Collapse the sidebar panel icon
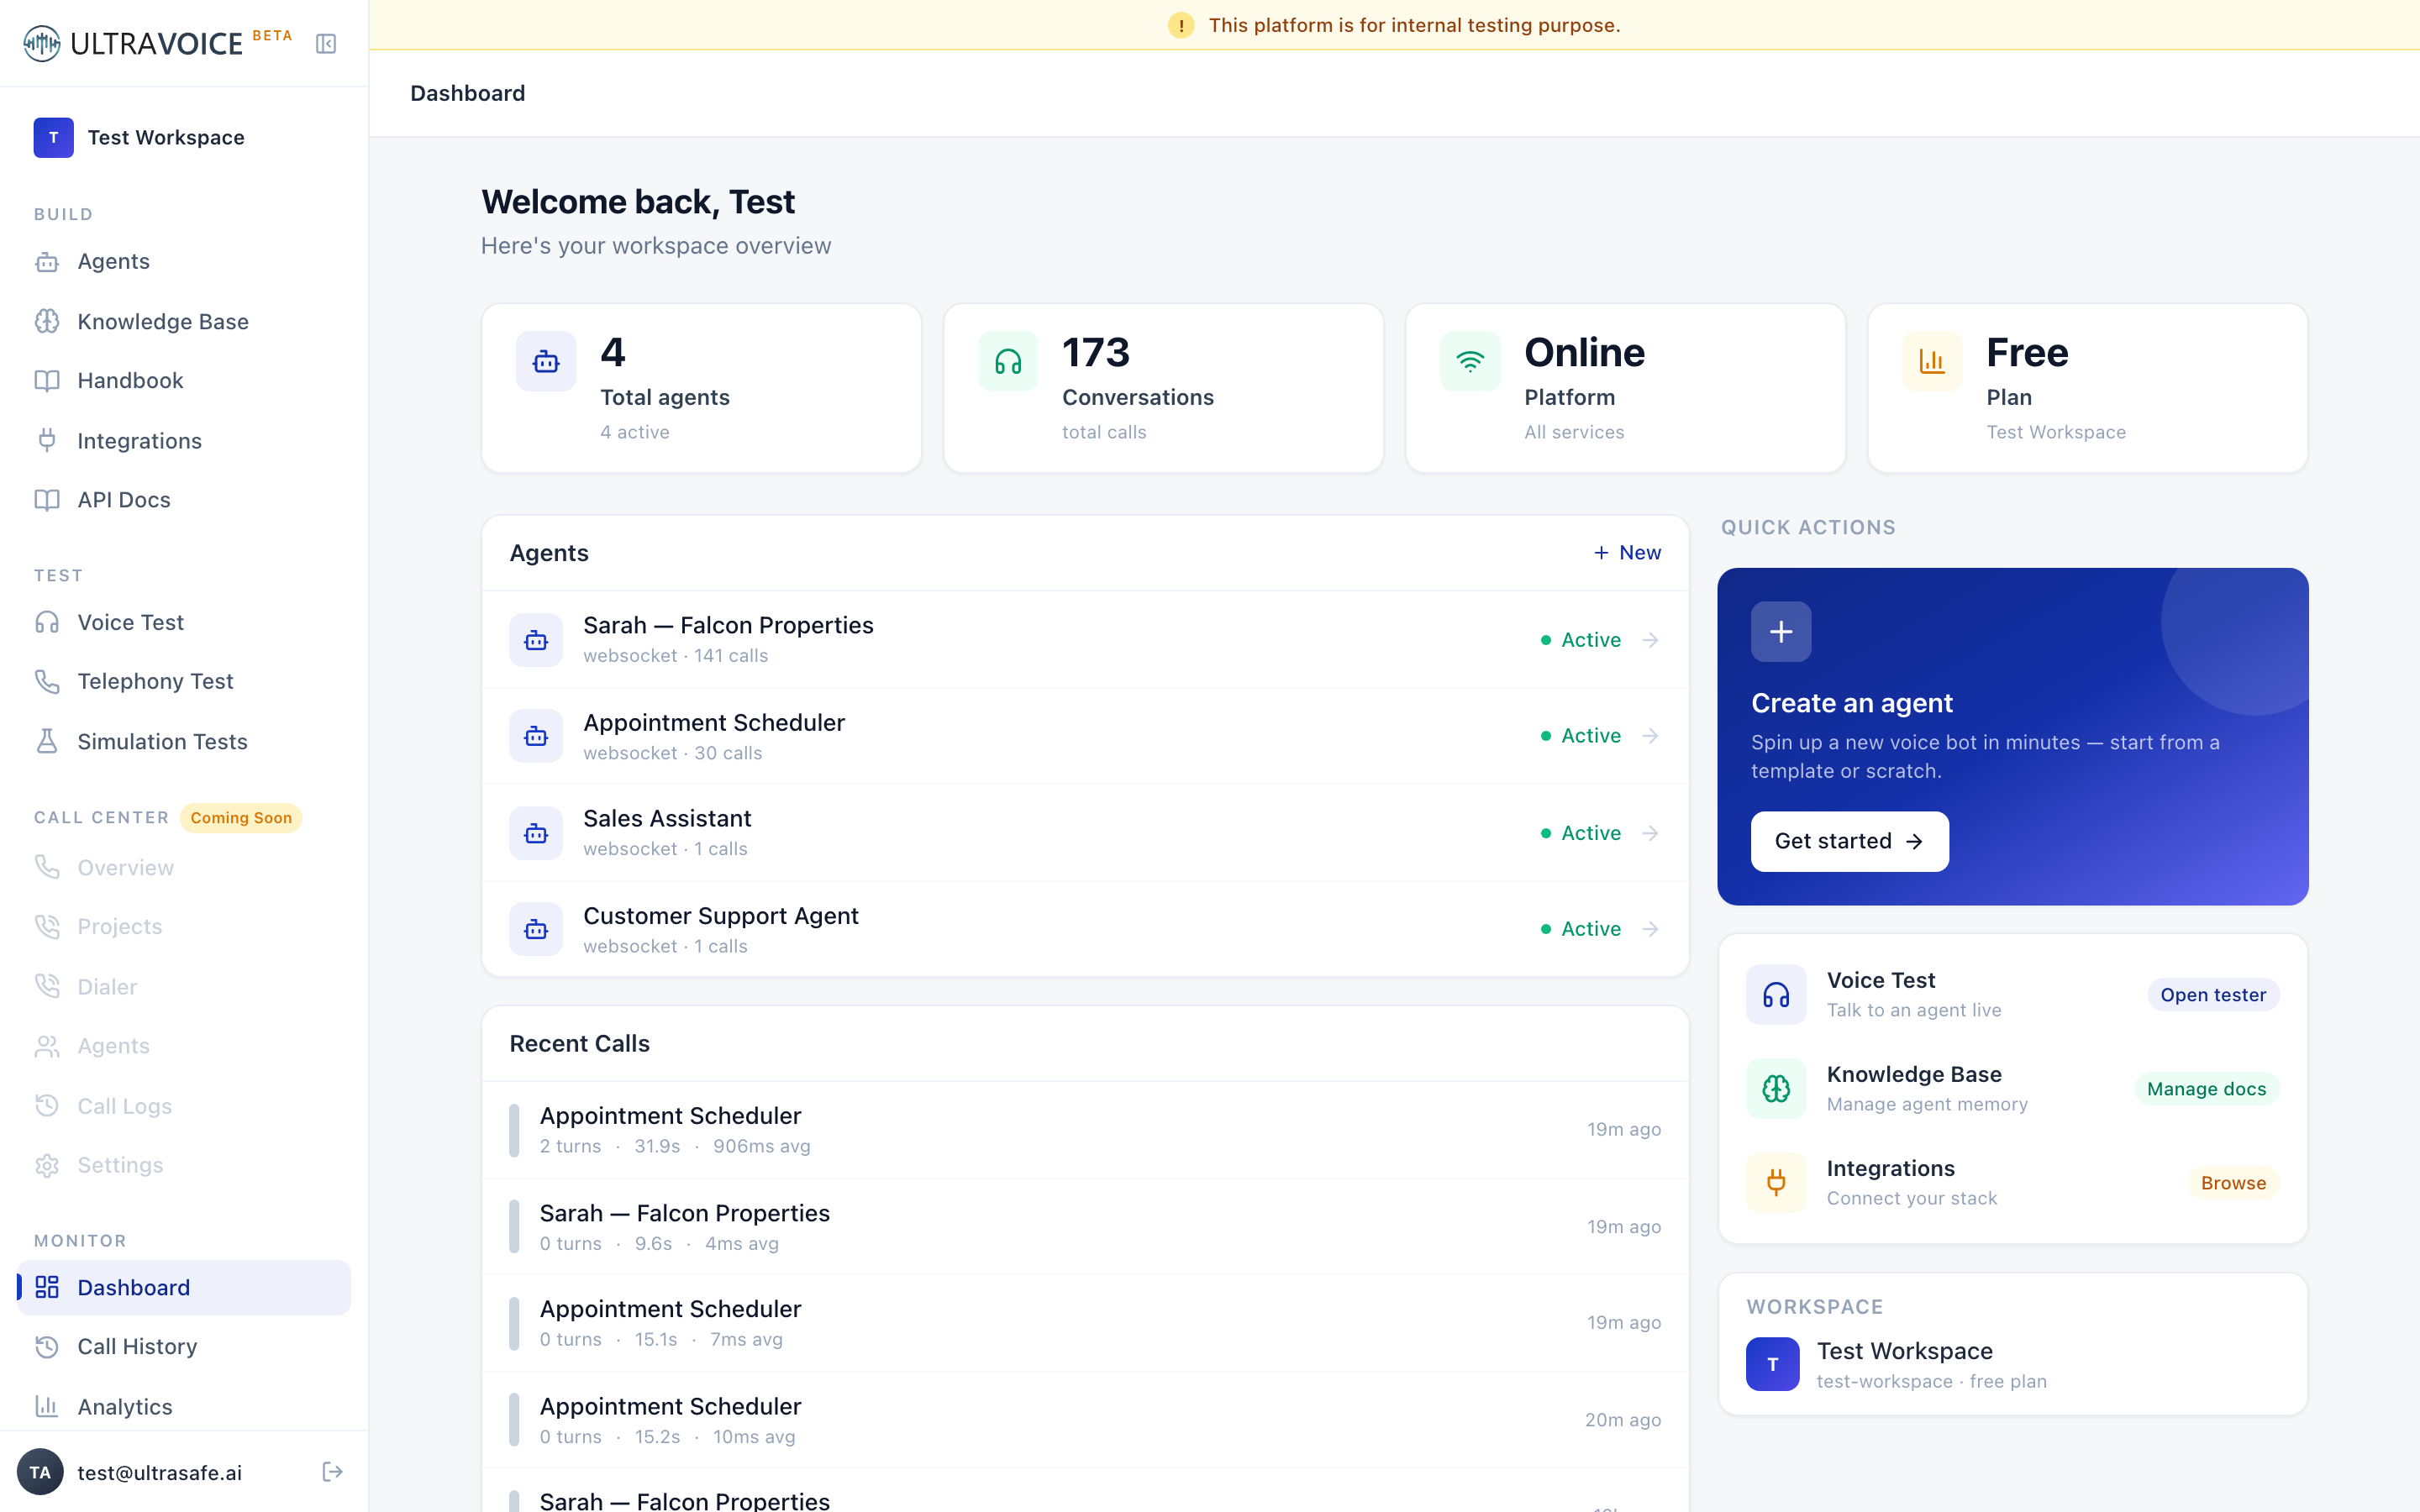This screenshot has width=2420, height=1512. click(x=326, y=43)
